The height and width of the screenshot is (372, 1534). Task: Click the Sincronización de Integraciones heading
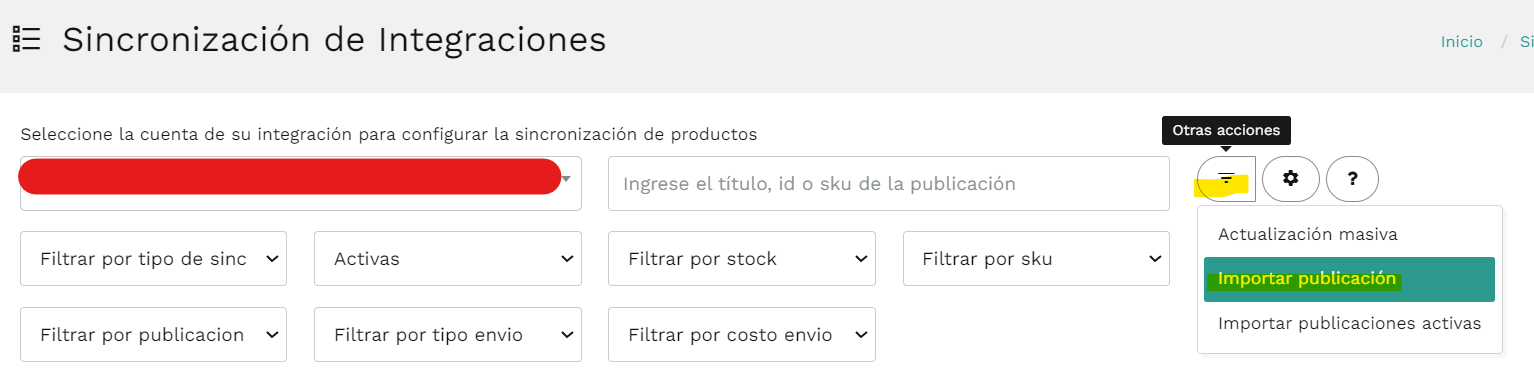point(334,40)
